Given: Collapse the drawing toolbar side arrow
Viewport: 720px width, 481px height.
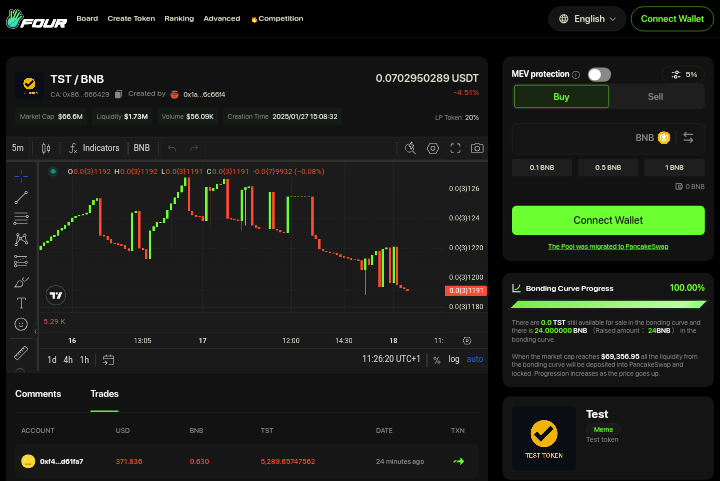Looking at the screenshot, I should click(x=35, y=331).
